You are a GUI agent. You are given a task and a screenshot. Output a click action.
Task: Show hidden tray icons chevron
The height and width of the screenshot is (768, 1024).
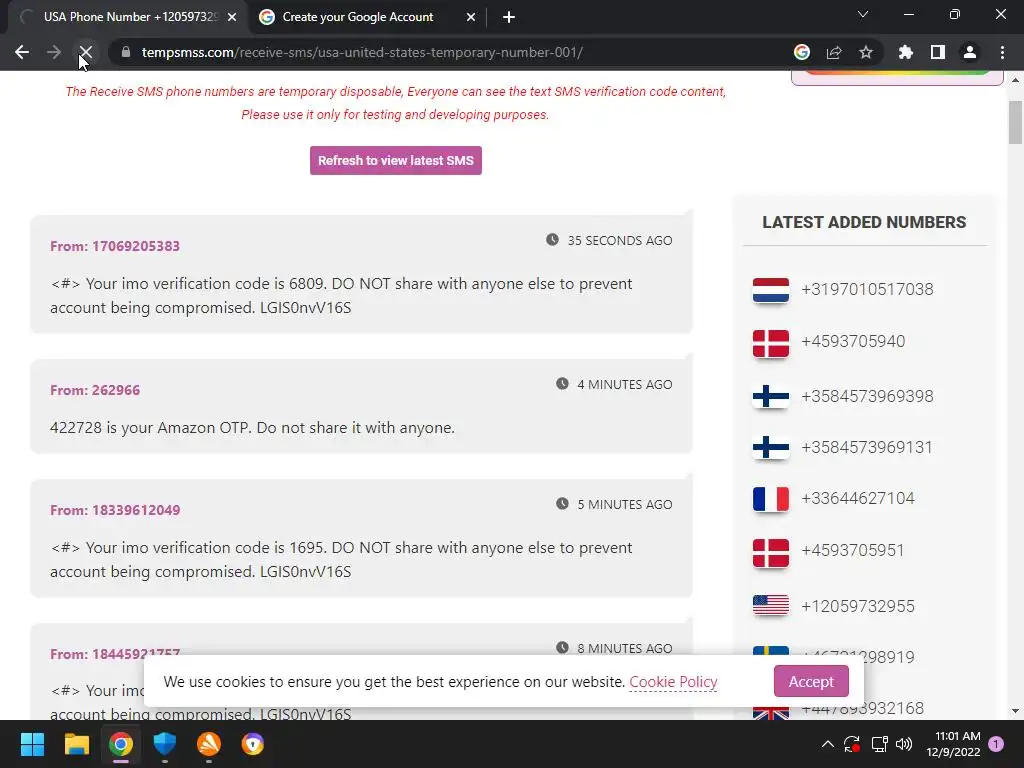click(x=827, y=744)
